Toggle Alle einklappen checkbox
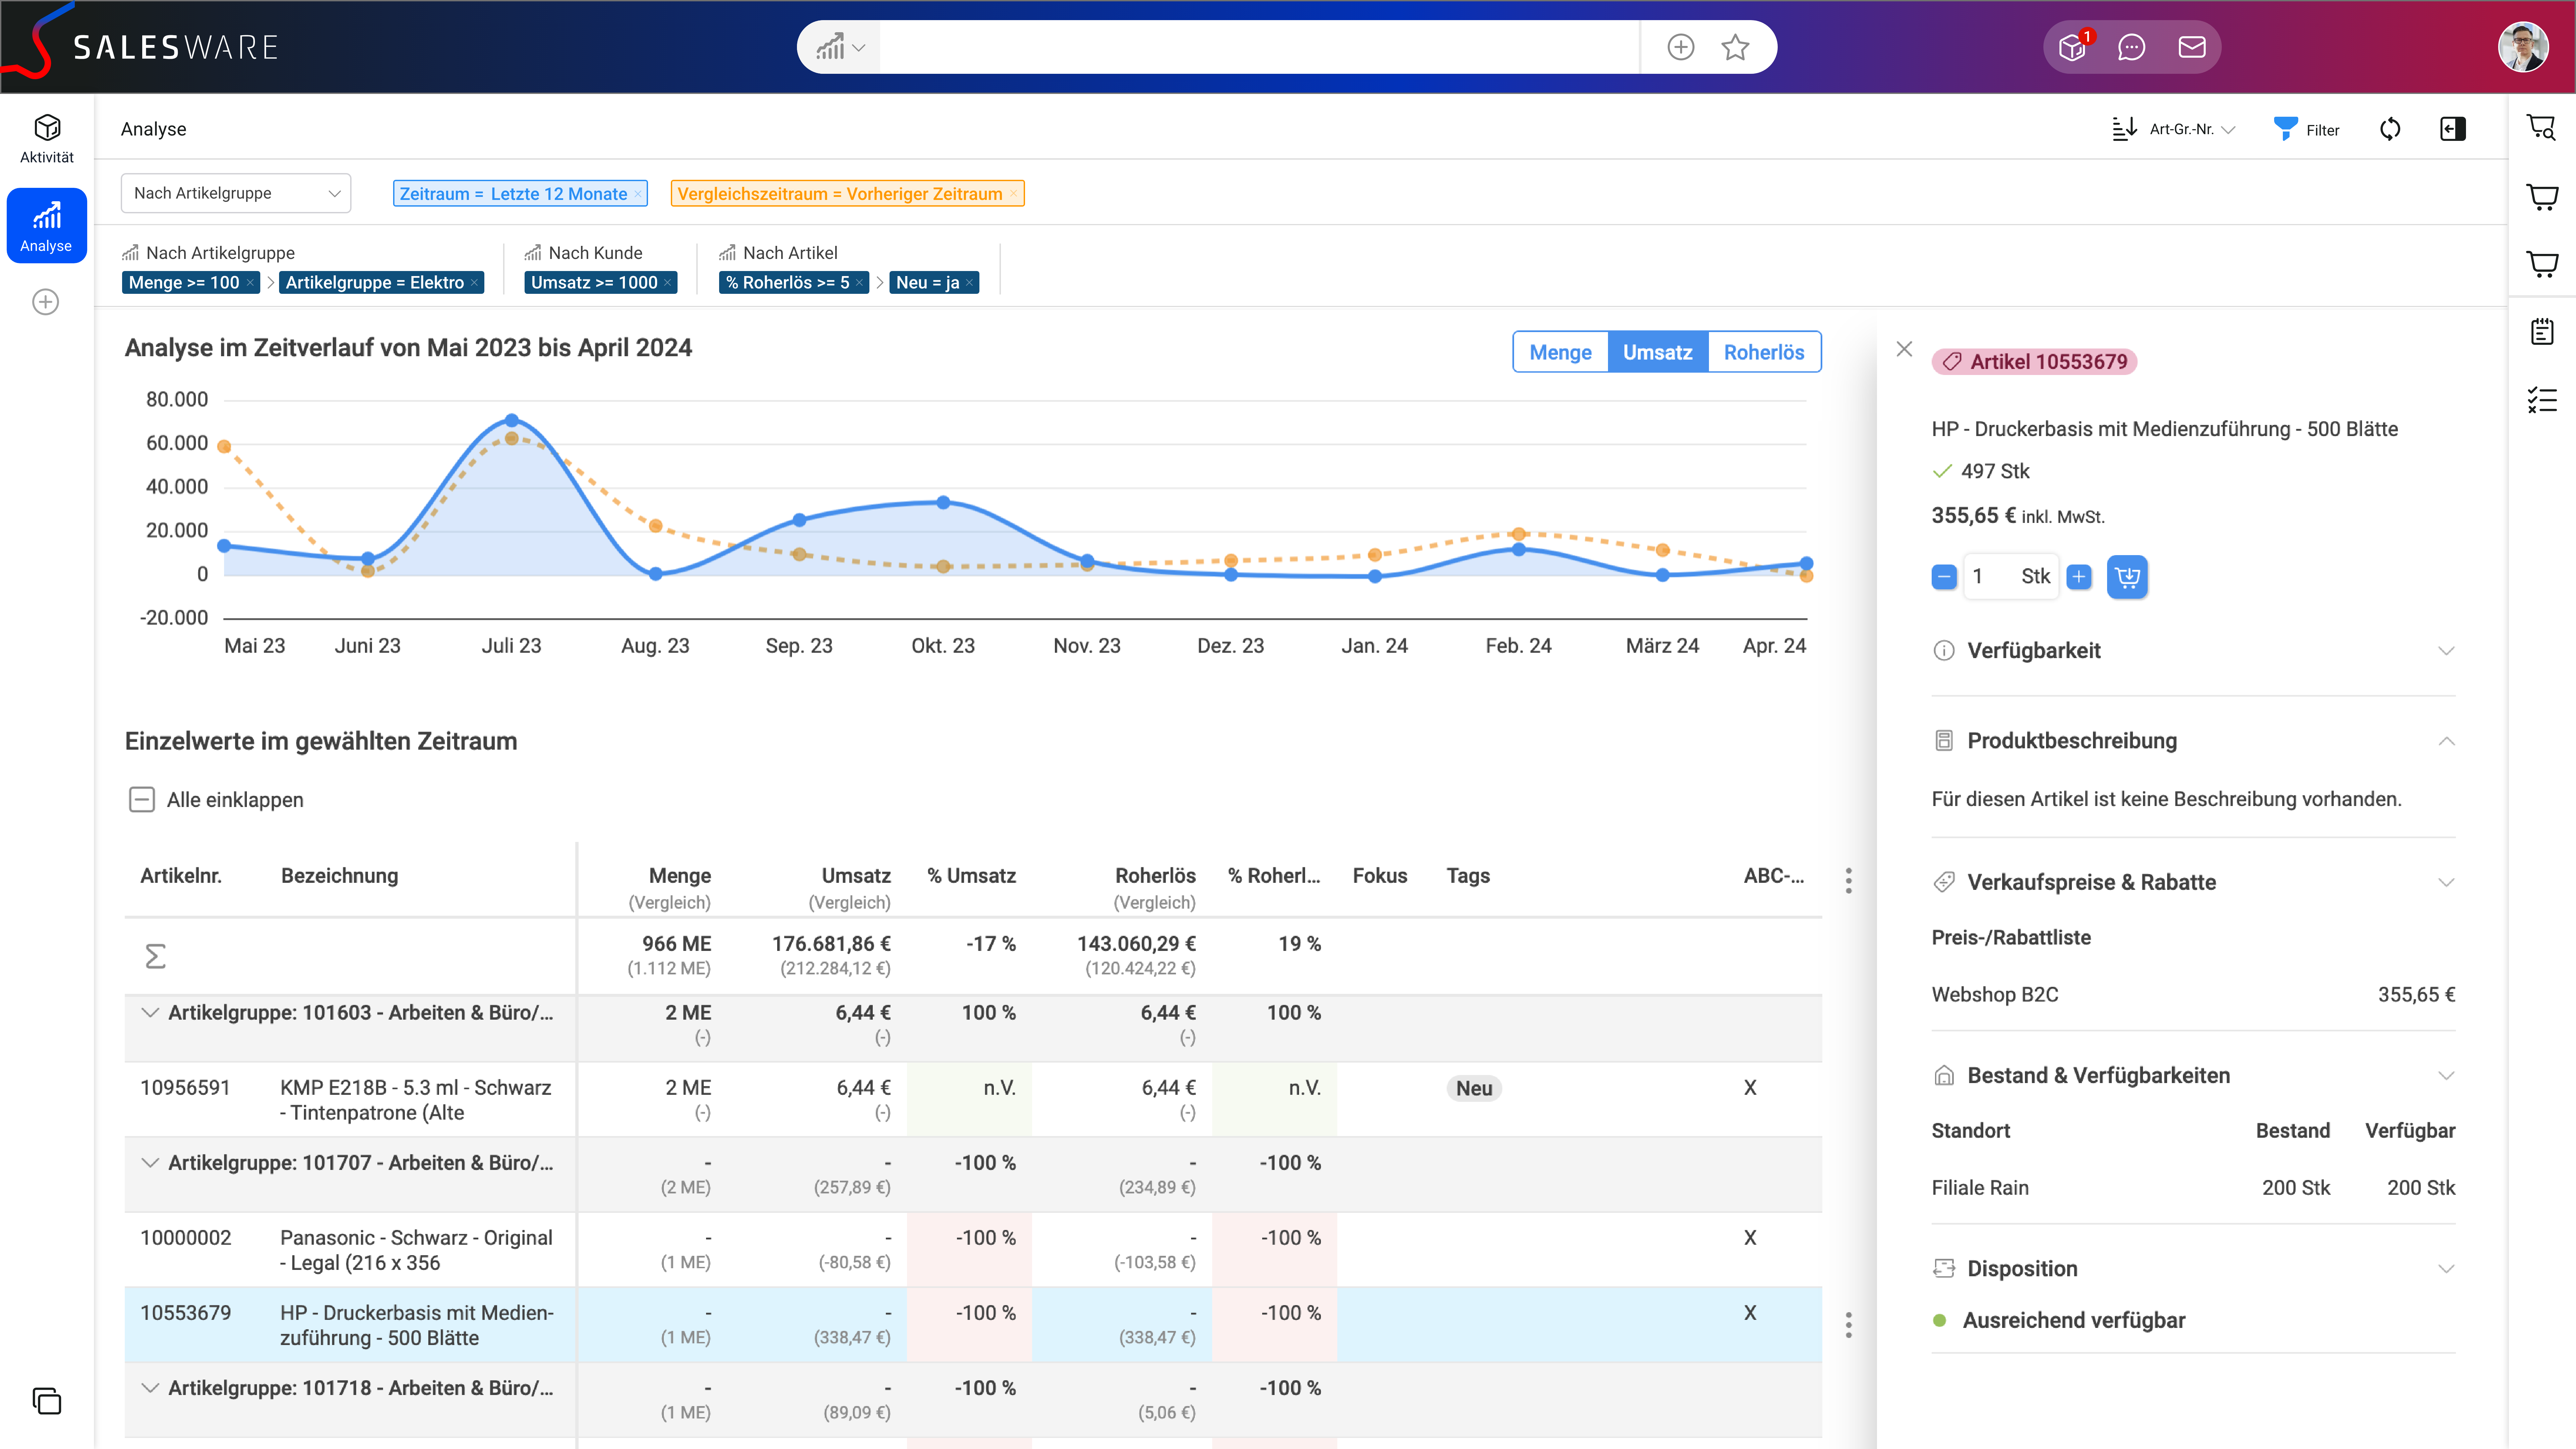Viewport: 2576px width, 1449px height. pos(142,800)
